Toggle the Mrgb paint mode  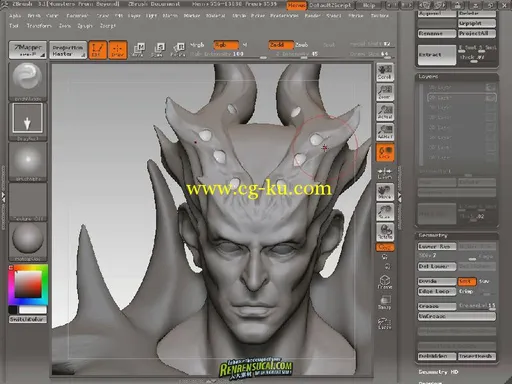(197, 45)
